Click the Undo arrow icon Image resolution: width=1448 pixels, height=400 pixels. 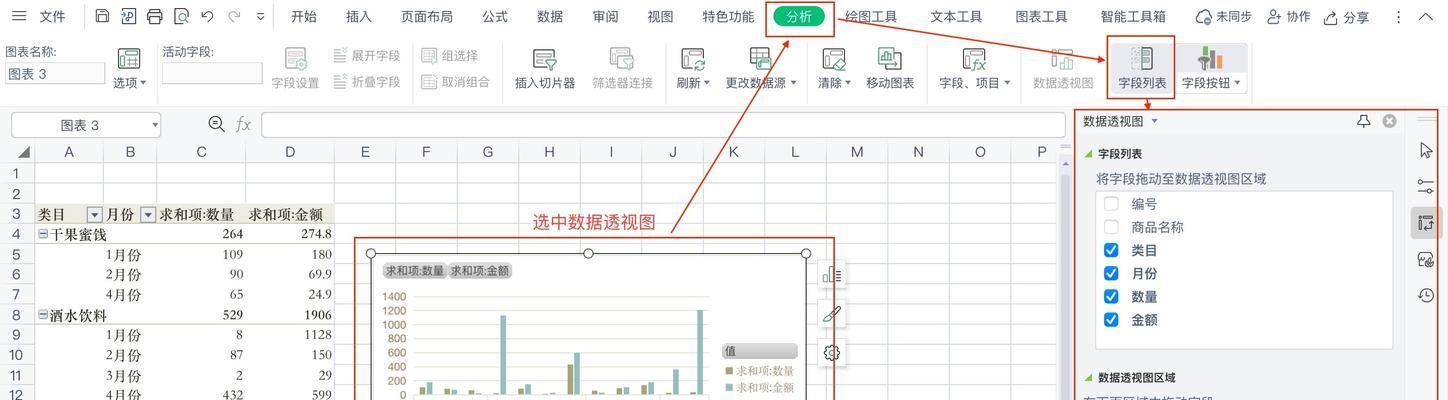(x=207, y=17)
